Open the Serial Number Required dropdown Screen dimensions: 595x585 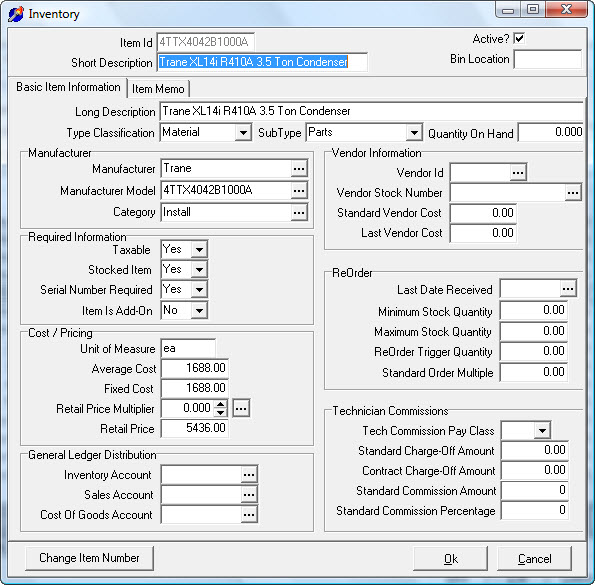[199, 290]
